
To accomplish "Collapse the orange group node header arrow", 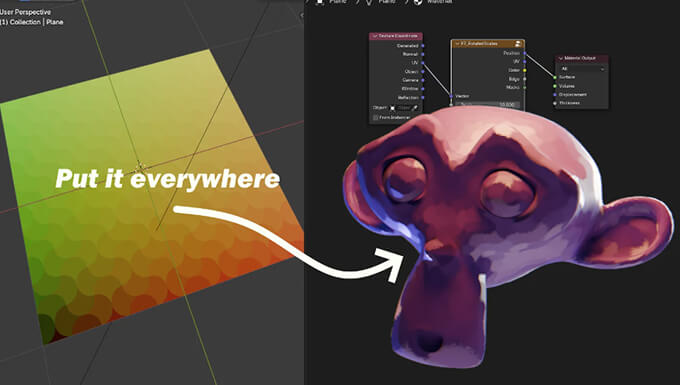I will [x=457, y=44].
